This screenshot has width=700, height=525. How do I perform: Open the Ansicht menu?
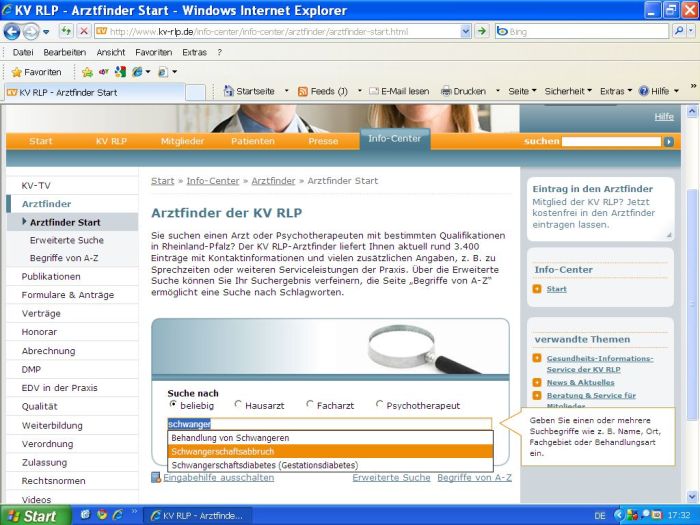111,52
